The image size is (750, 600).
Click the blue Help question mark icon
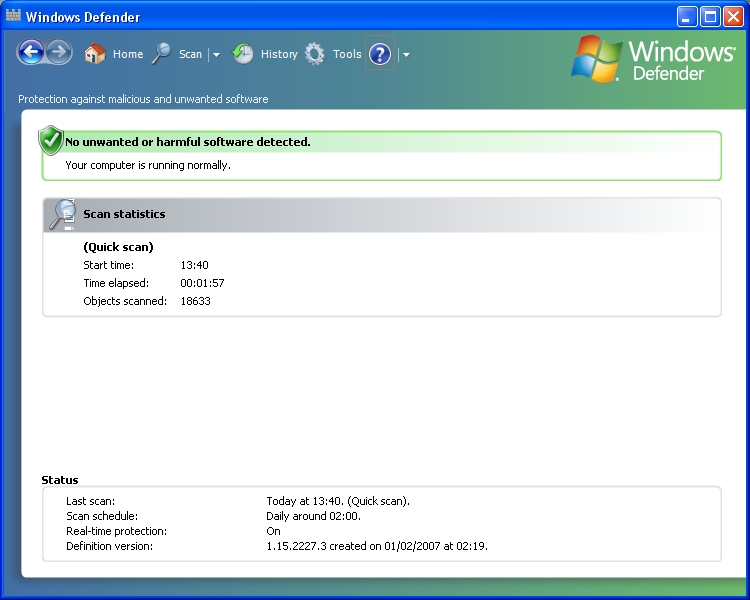point(379,54)
